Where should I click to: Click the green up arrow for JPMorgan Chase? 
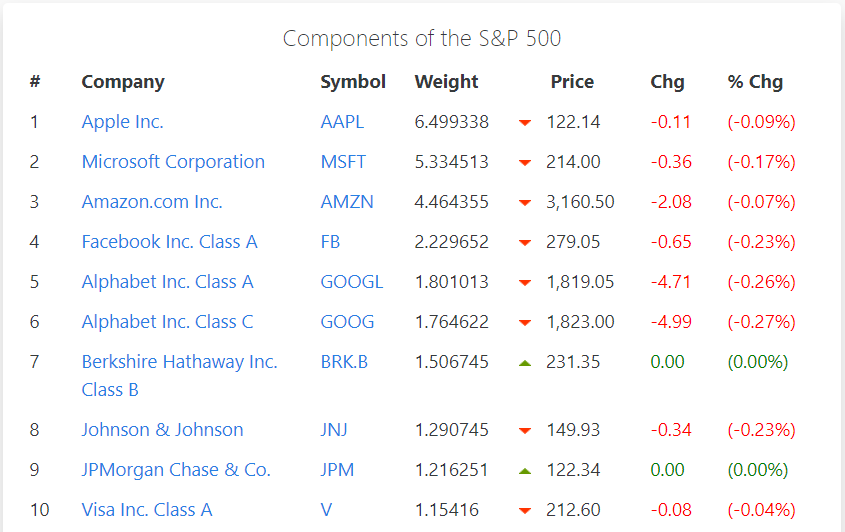click(525, 470)
